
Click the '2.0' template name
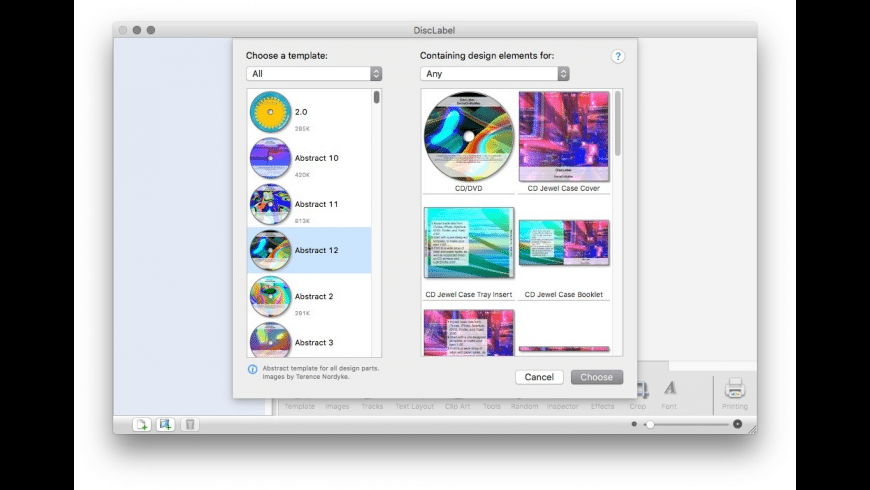(x=301, y=112)
